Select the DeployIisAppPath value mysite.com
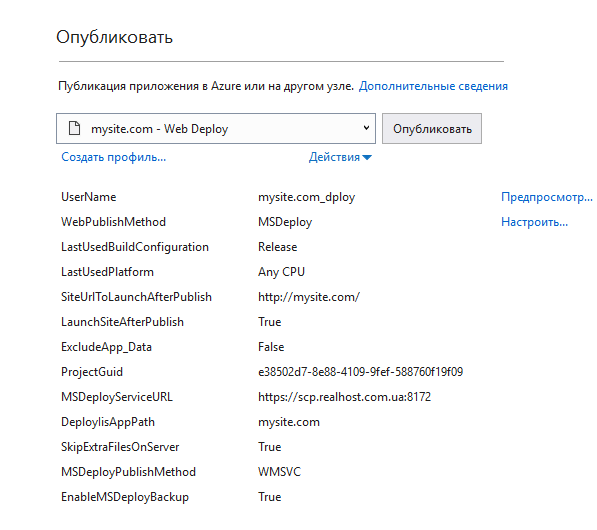 pos(289,422)
